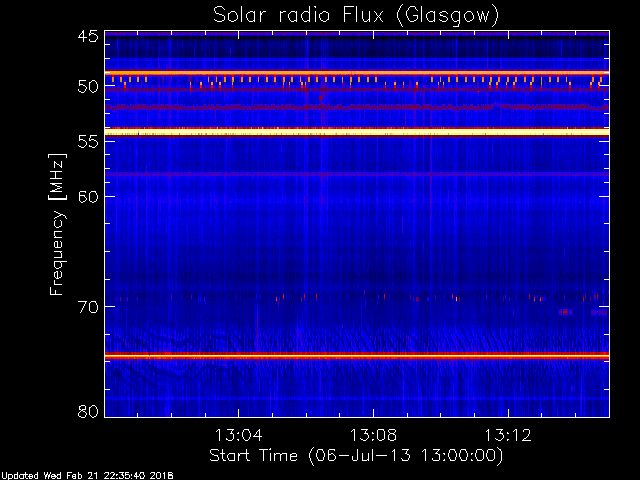Click the bright yellow band near 54 MHz
Viewport: 640px width, 480px height.
[357, 132]
